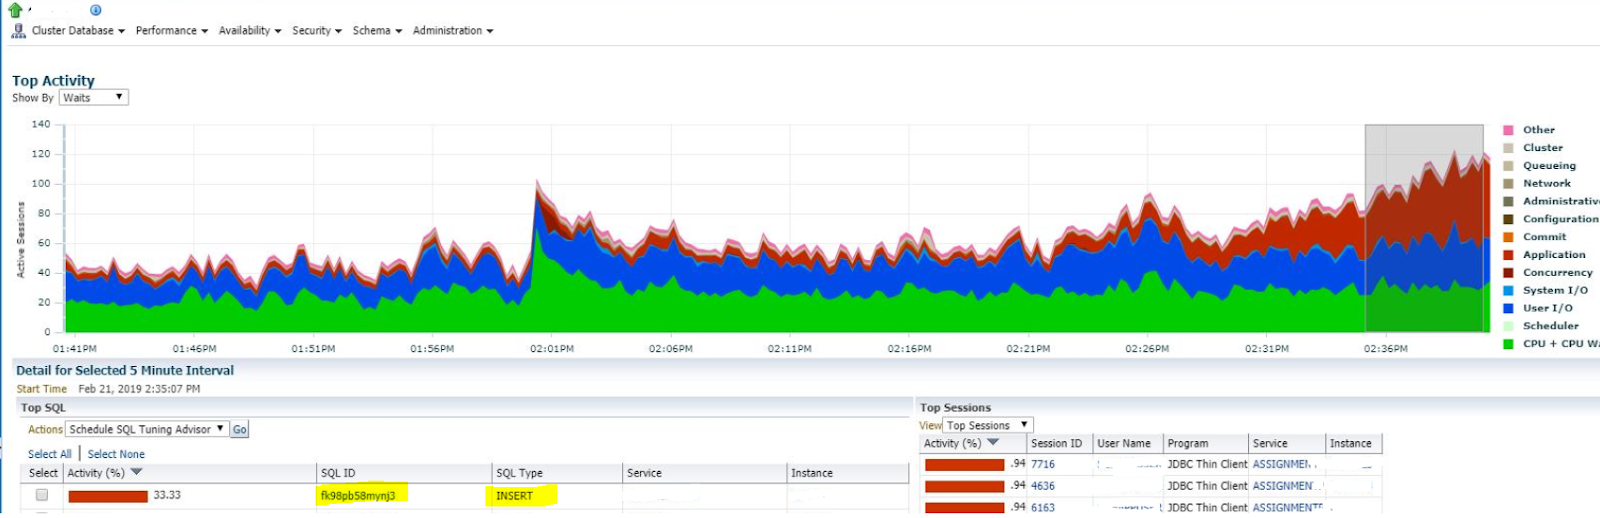Screen dimensions: 1600x518
Task: Click the User I/O legend blue swatch
Action: coord(1508,308)
